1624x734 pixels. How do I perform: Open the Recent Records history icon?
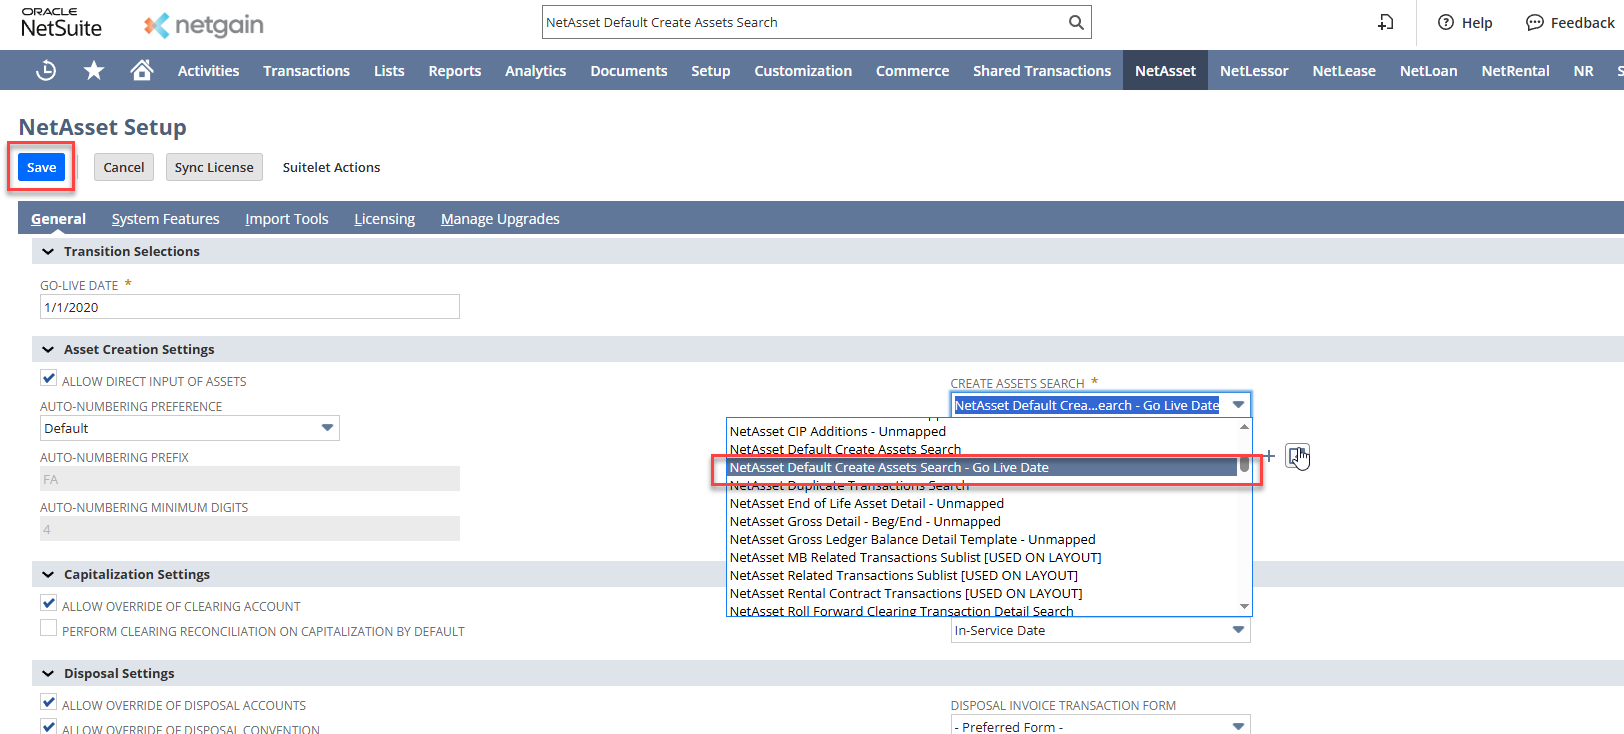[x=46, y=70]
